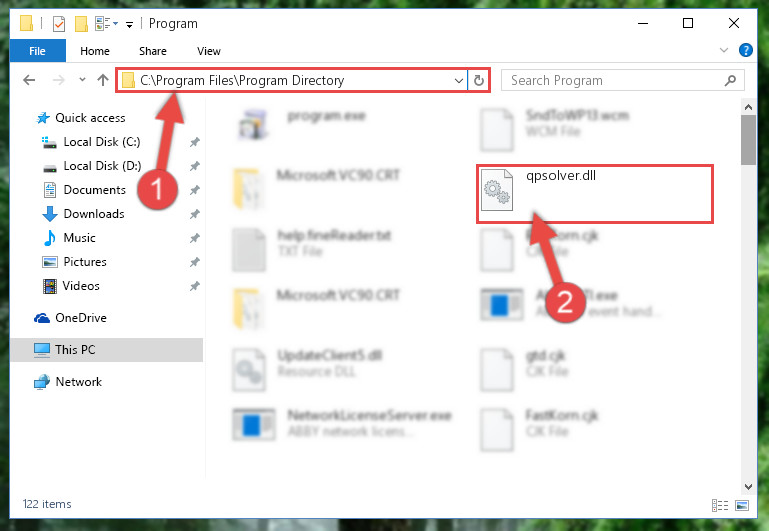The image size is (769, 531).
Task: Click the Properties quick access toolbar icon
Action: point(58,24)
